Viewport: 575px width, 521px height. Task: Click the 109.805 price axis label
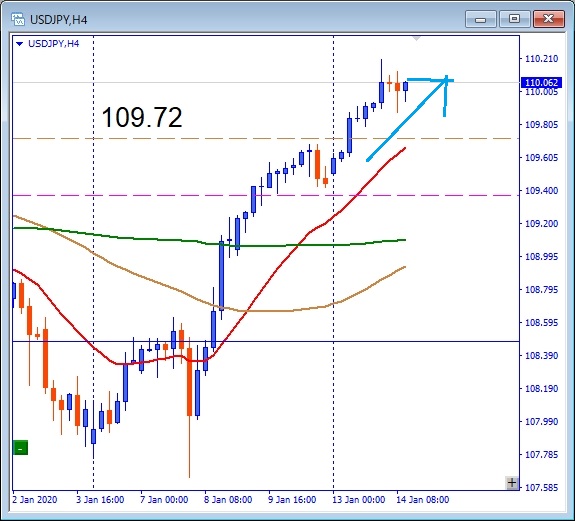click(541, 125)
